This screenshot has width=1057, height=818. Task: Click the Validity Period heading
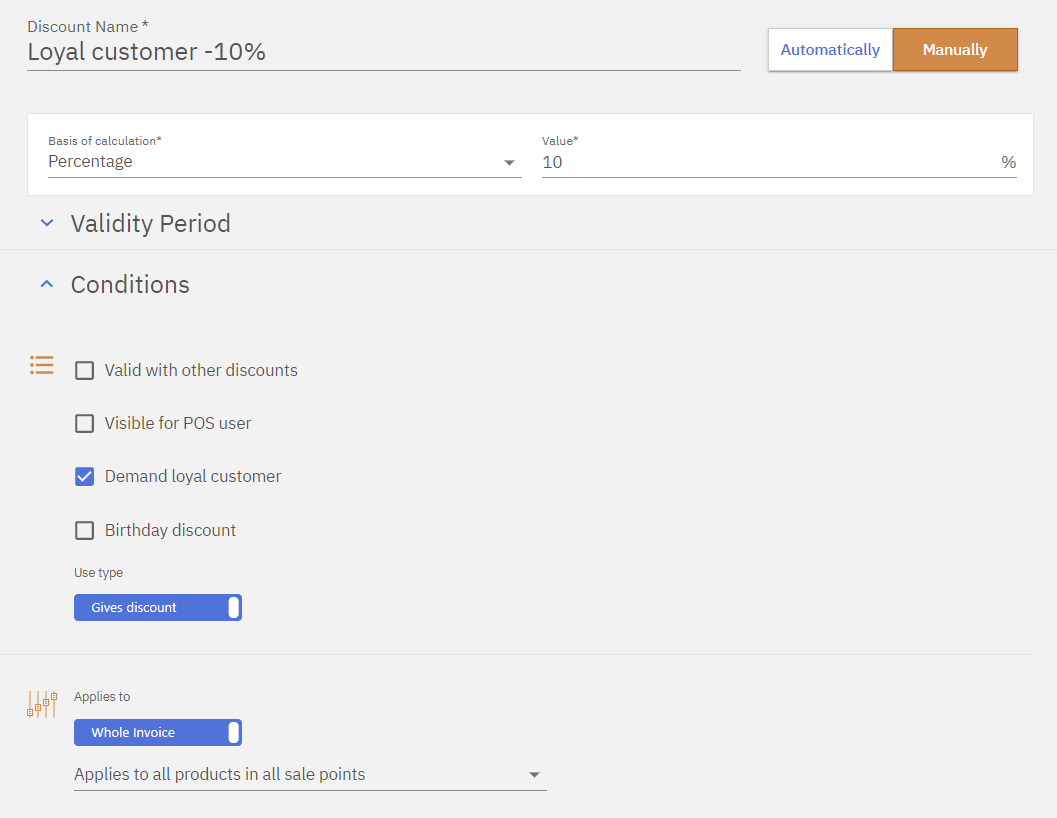(x=151, y=223)
